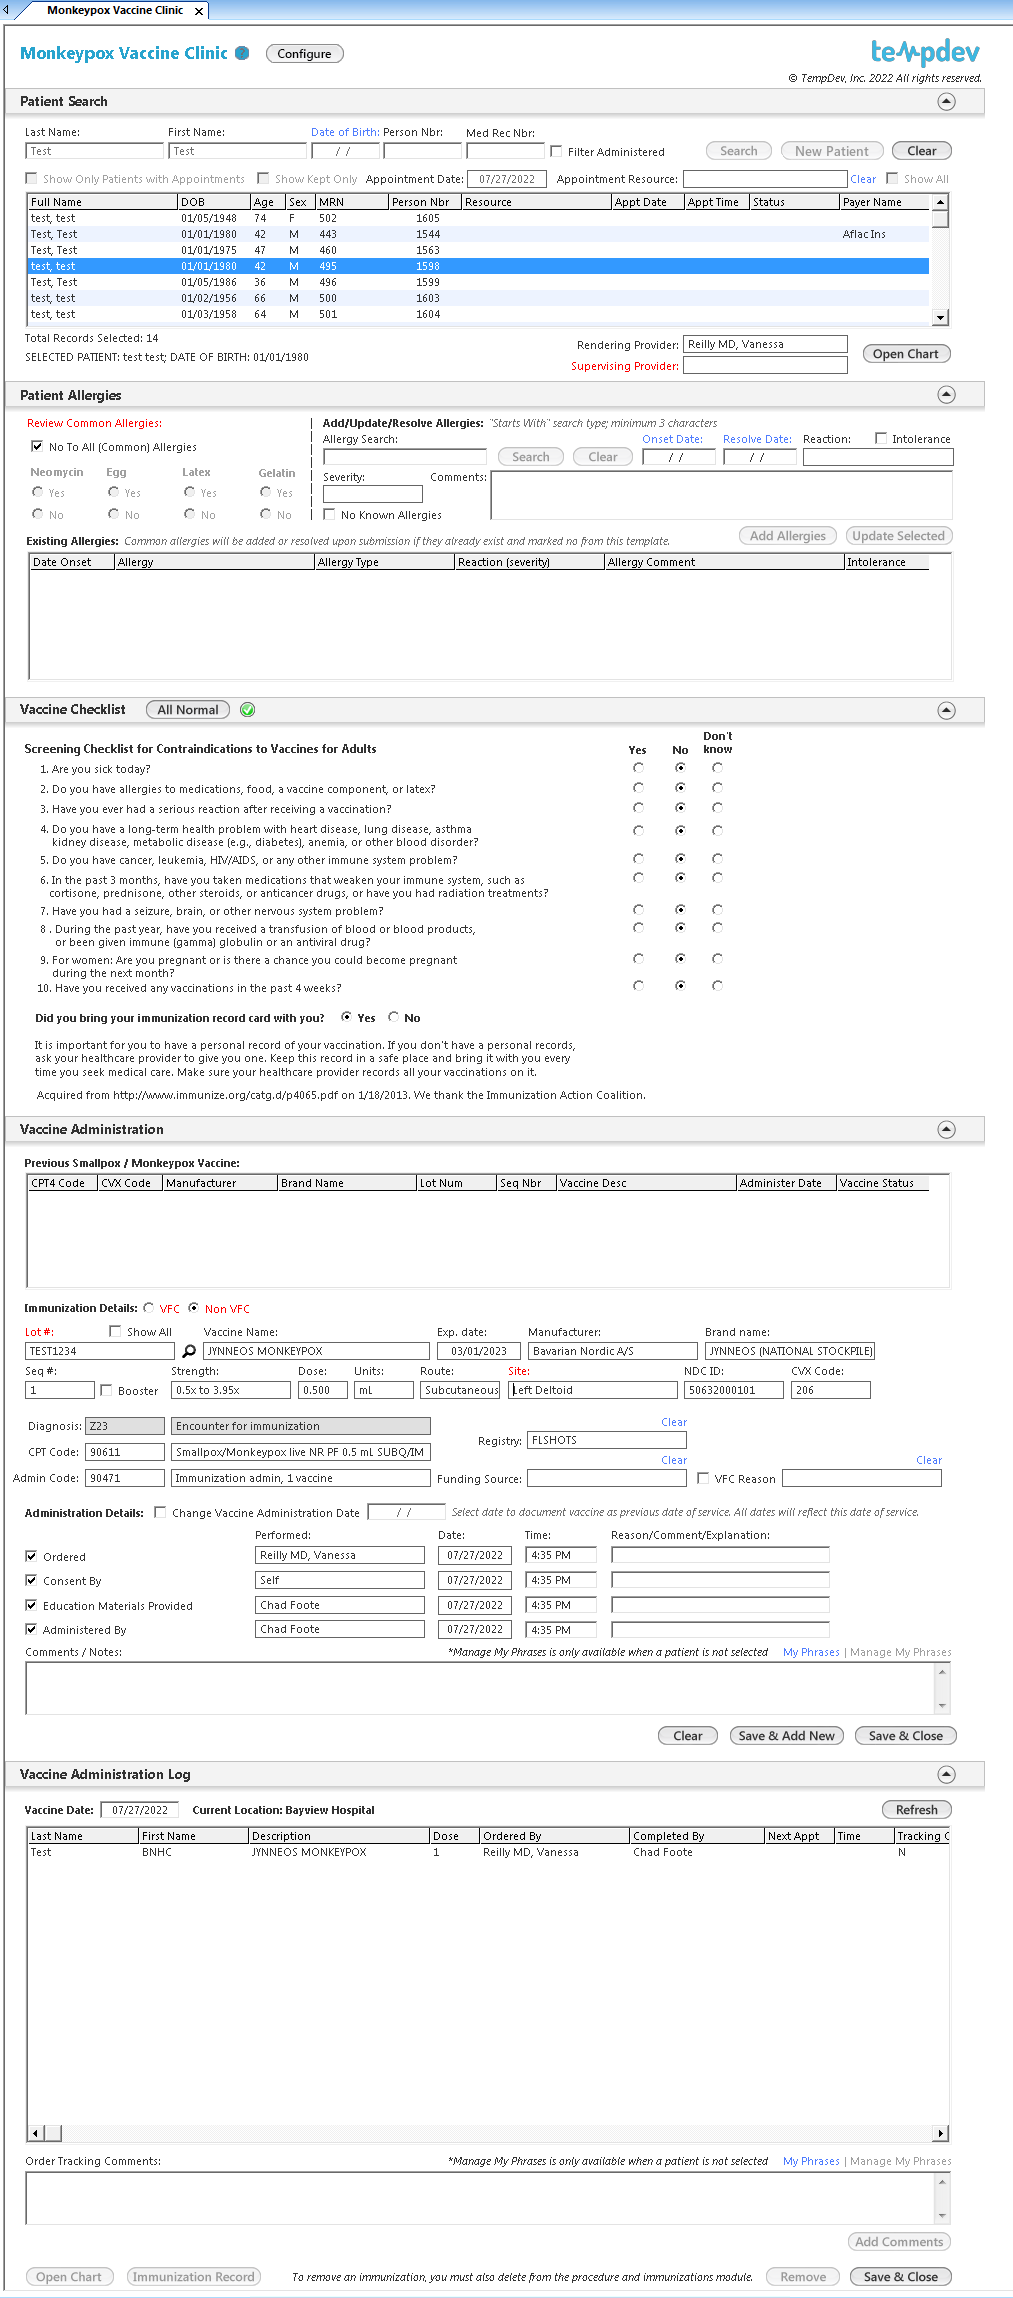Click the log table left scroll arrow
This screenshot has width=1013, height=2298.
35,2133
